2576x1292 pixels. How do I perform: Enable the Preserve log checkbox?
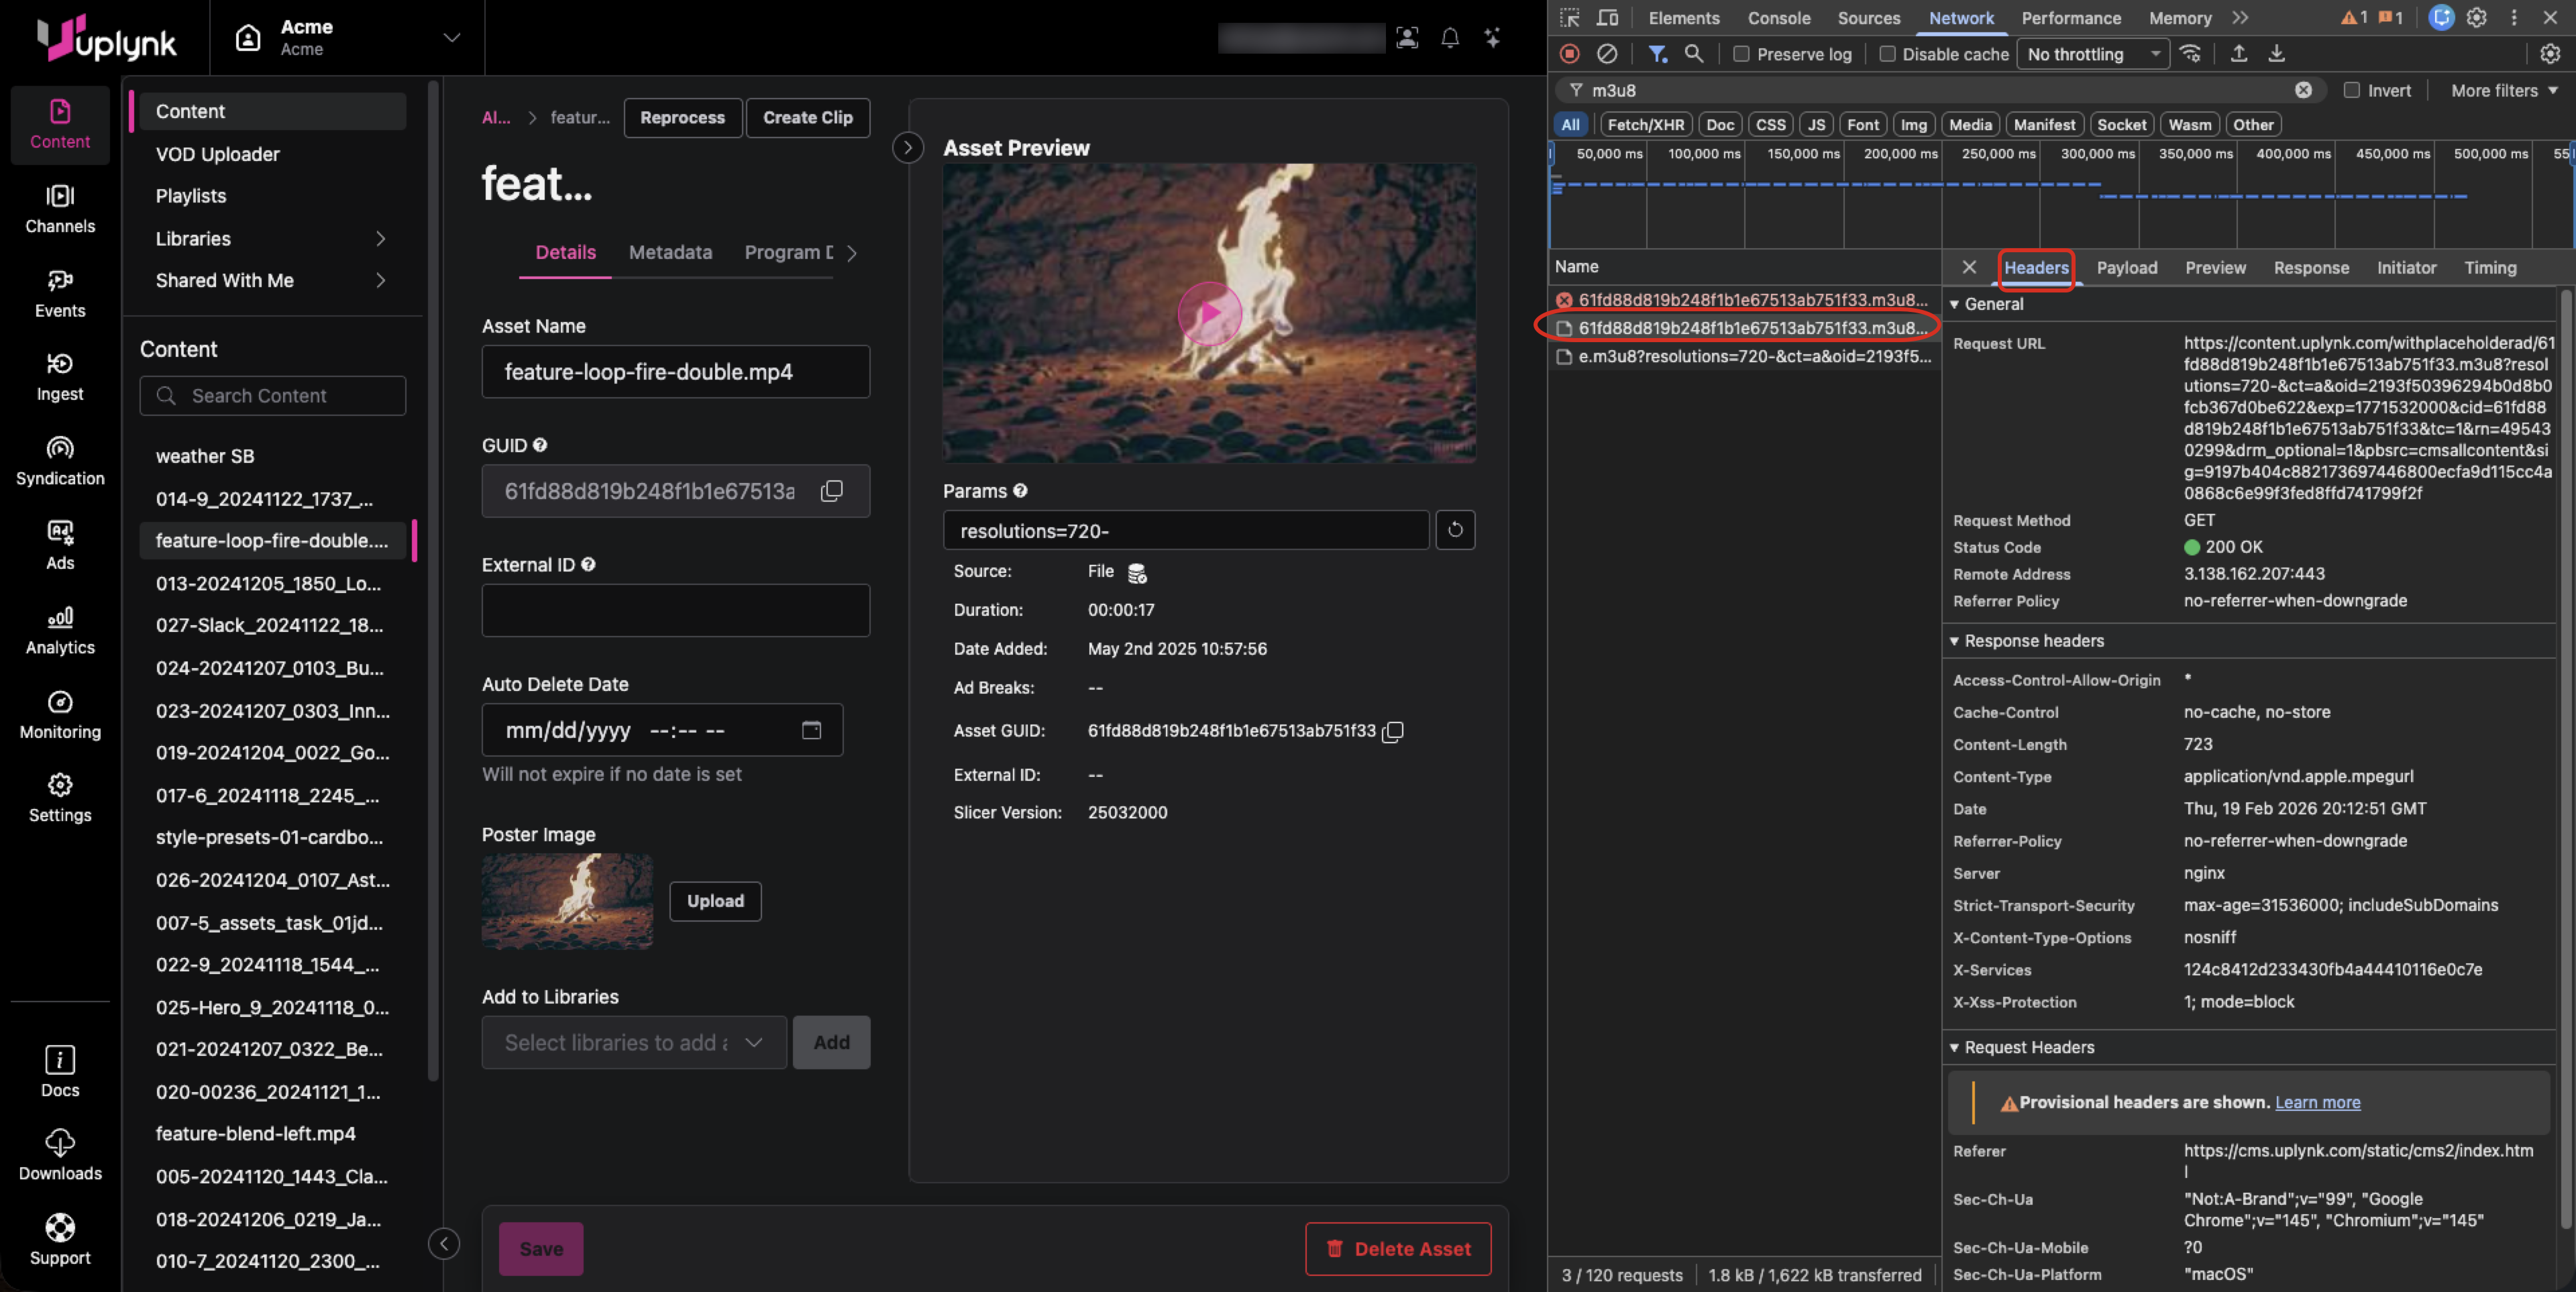tap(1741, 54)
